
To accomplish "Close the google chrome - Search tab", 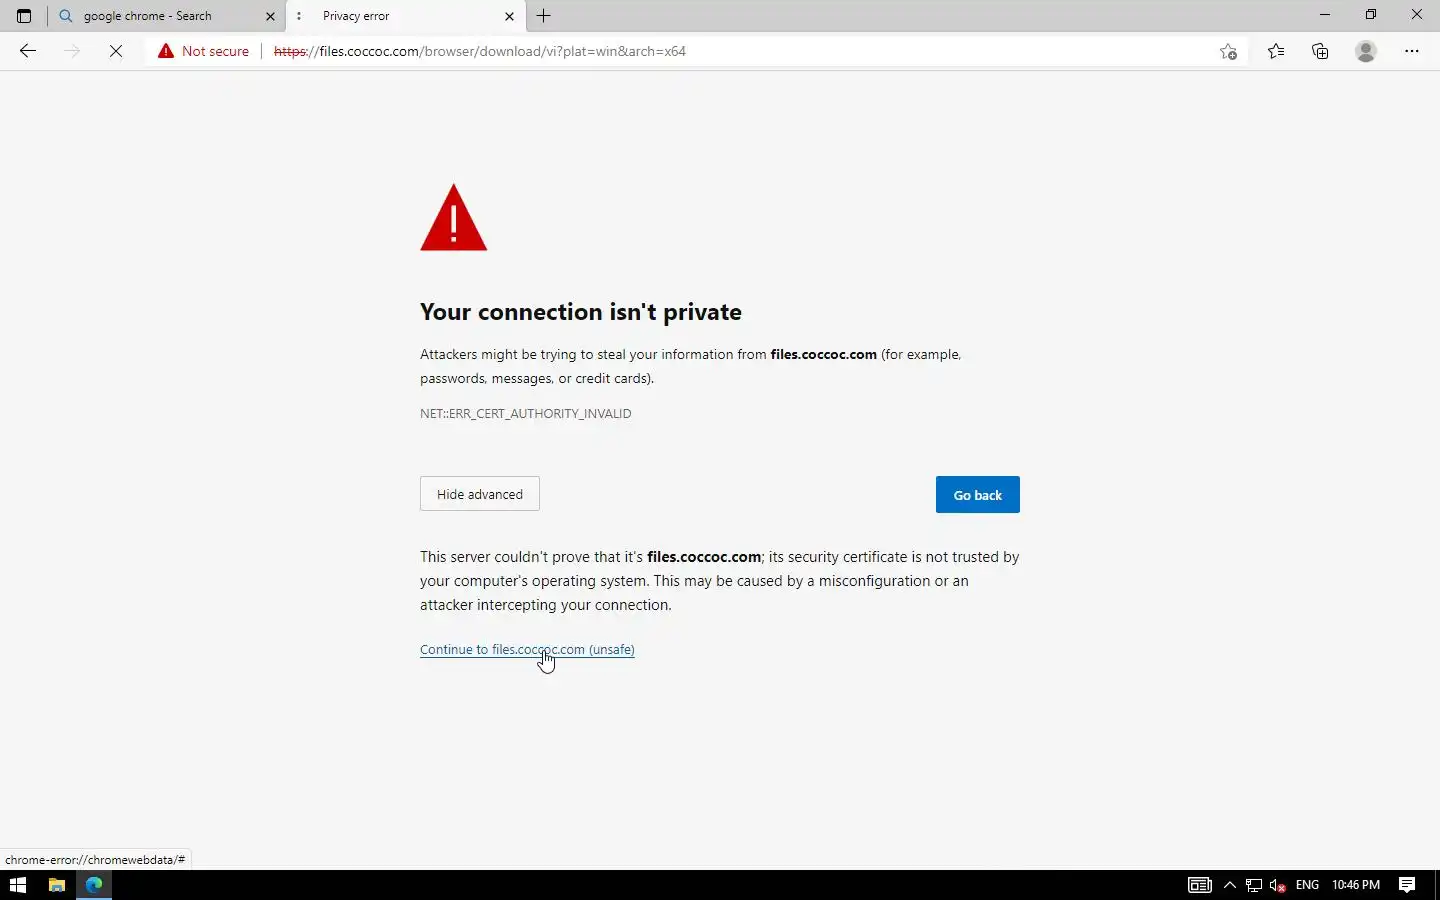I will click(x=270, y=16).
